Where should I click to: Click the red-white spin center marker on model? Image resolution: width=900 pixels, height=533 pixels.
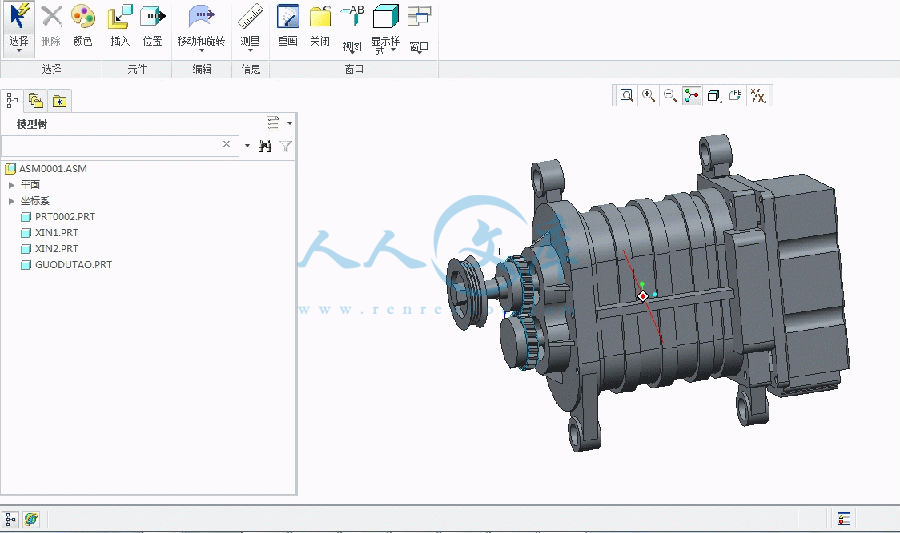[x=643, y=296]
